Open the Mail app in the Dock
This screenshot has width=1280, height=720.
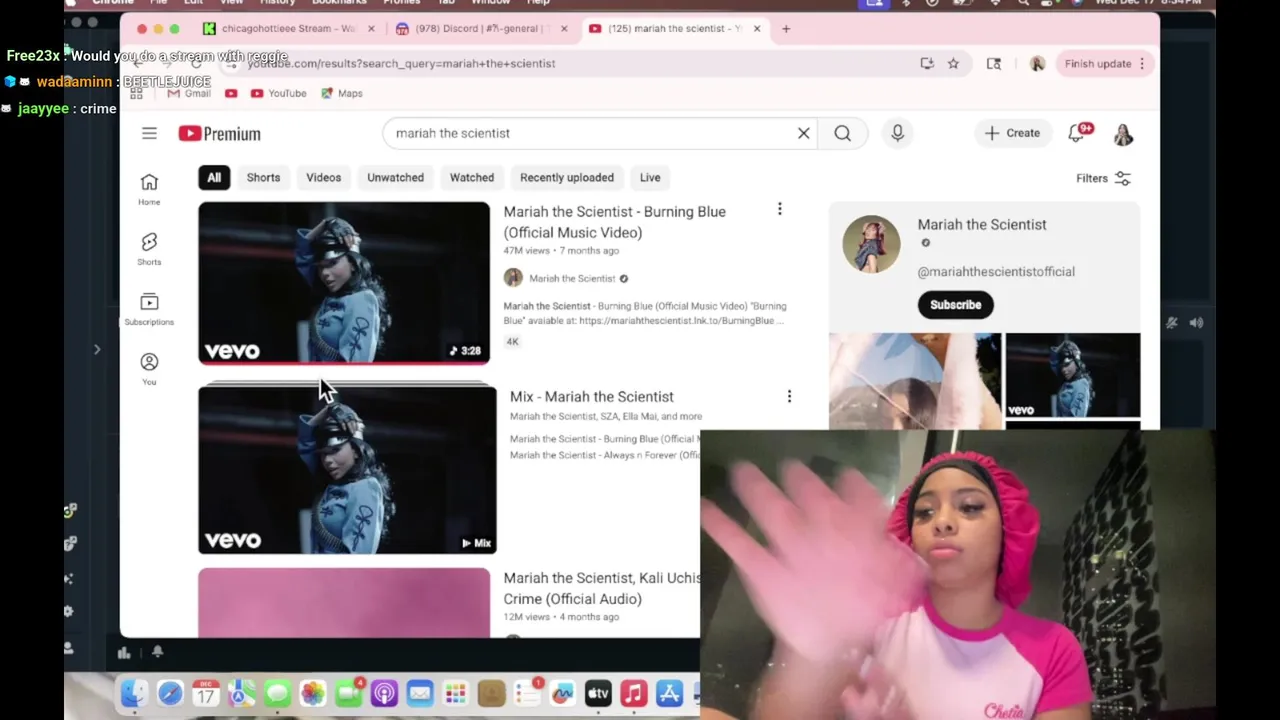(x=420, y=693)
